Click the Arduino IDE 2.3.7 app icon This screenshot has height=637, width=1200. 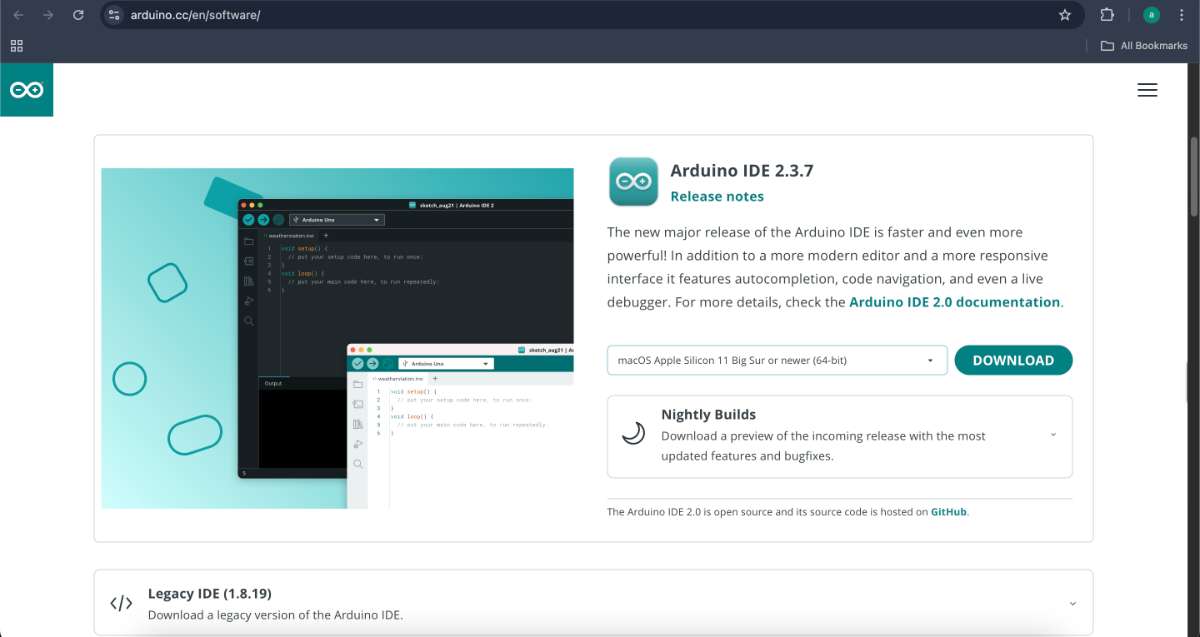coord(633,181)
